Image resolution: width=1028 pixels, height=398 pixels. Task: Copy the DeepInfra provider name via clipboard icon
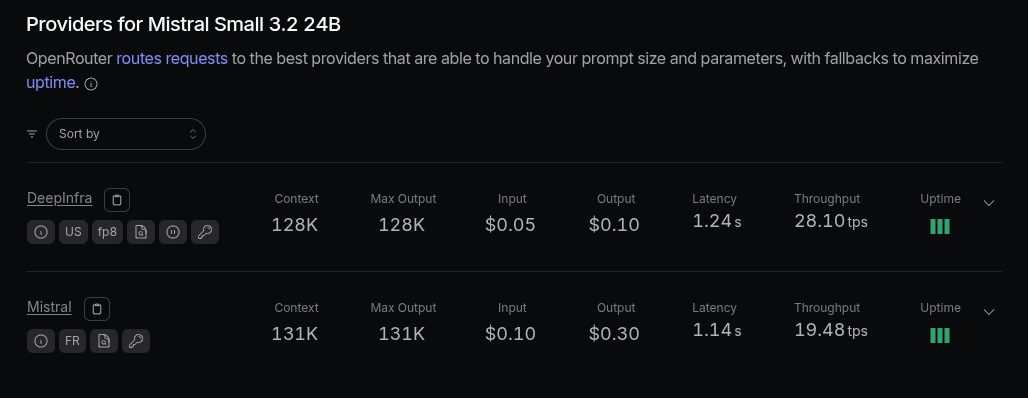click(117, 200)
